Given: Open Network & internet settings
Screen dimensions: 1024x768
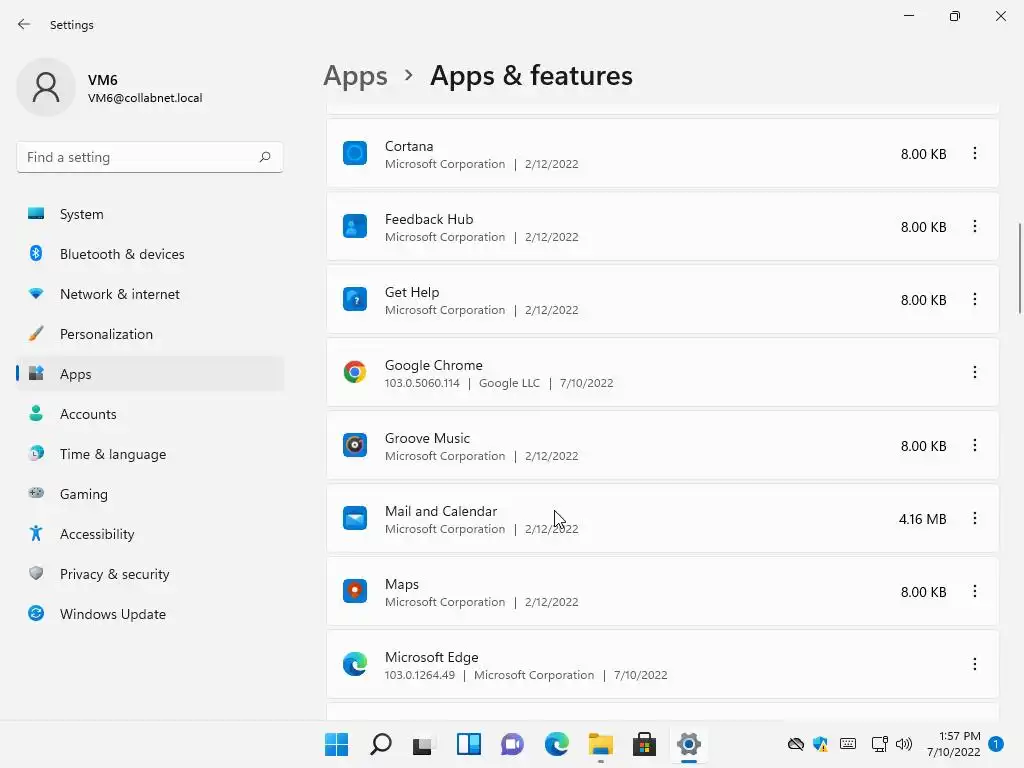Looking at the screenshot, I should click(150, 294).
